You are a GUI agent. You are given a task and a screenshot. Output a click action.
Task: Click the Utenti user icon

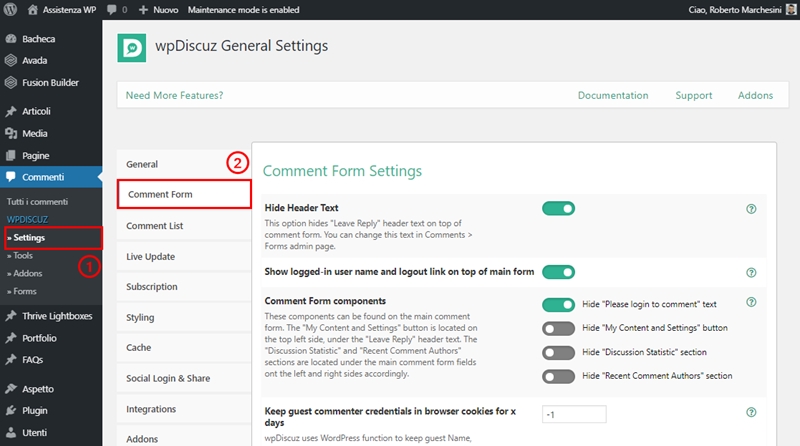[11, 433]
